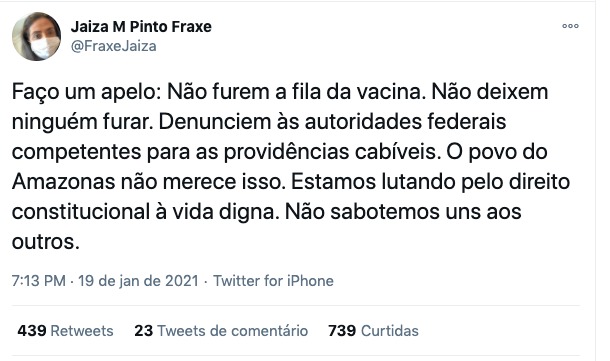
Task: View the 439 Retweets list
Action: pyautogui.click(x=65, y=331)
